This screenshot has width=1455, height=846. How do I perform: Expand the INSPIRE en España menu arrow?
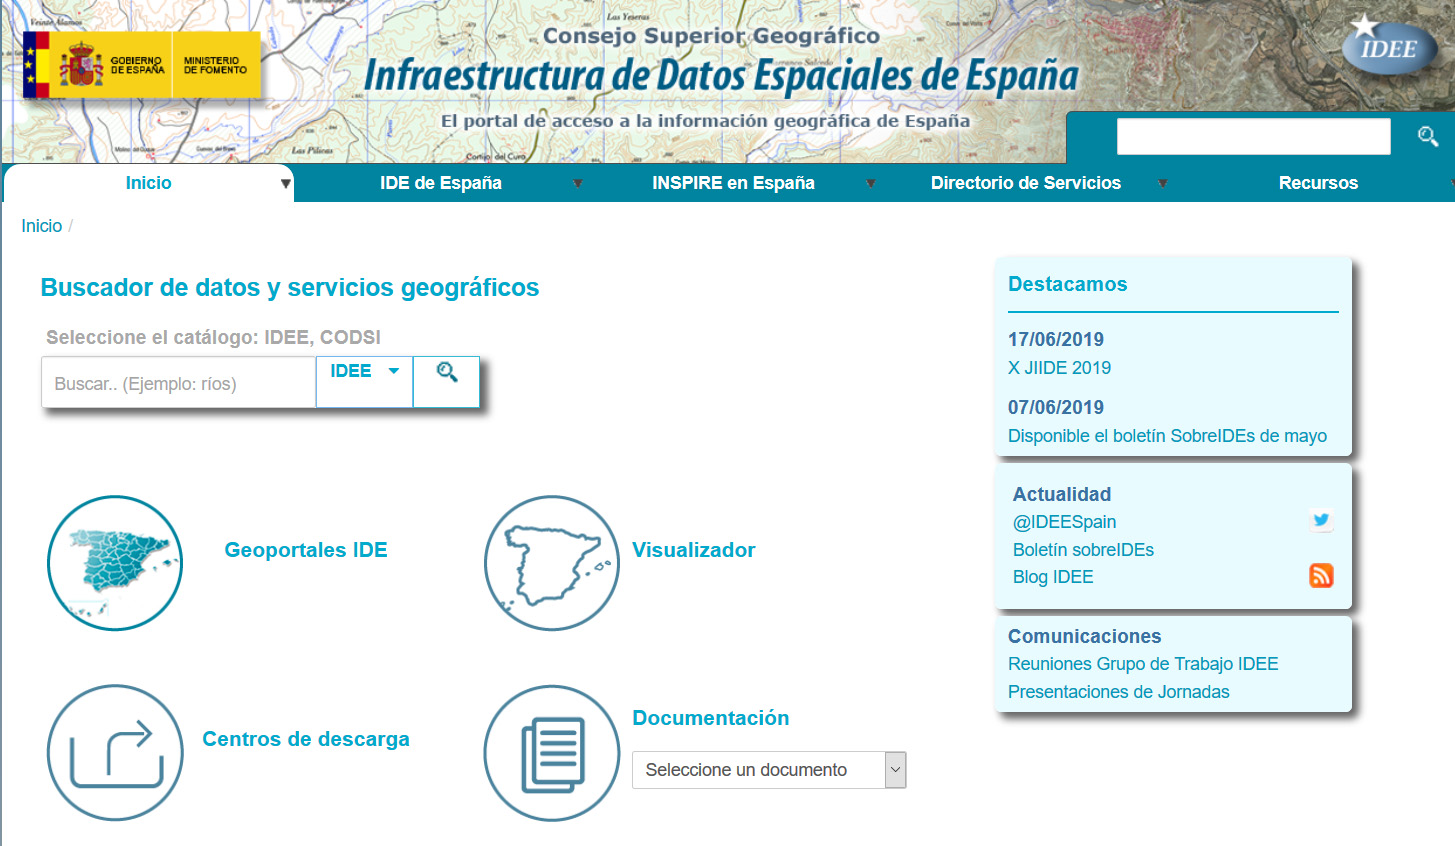(x=870, y=183)
